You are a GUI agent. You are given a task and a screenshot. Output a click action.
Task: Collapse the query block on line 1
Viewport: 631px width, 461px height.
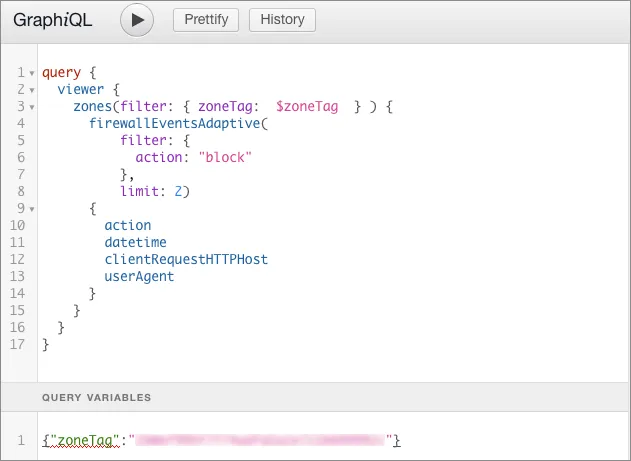coord(32,74)
